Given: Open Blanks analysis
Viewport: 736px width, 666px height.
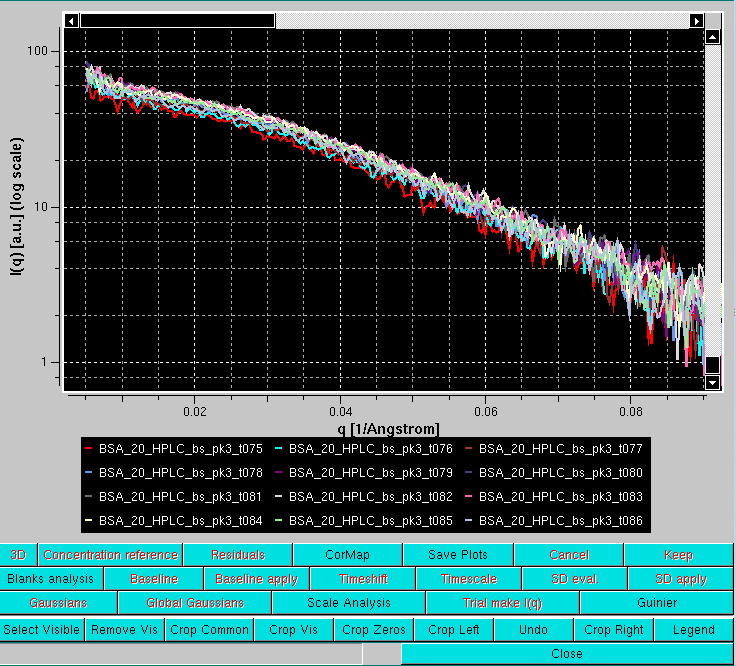Looking at the screenshot, I should (51, 579).
